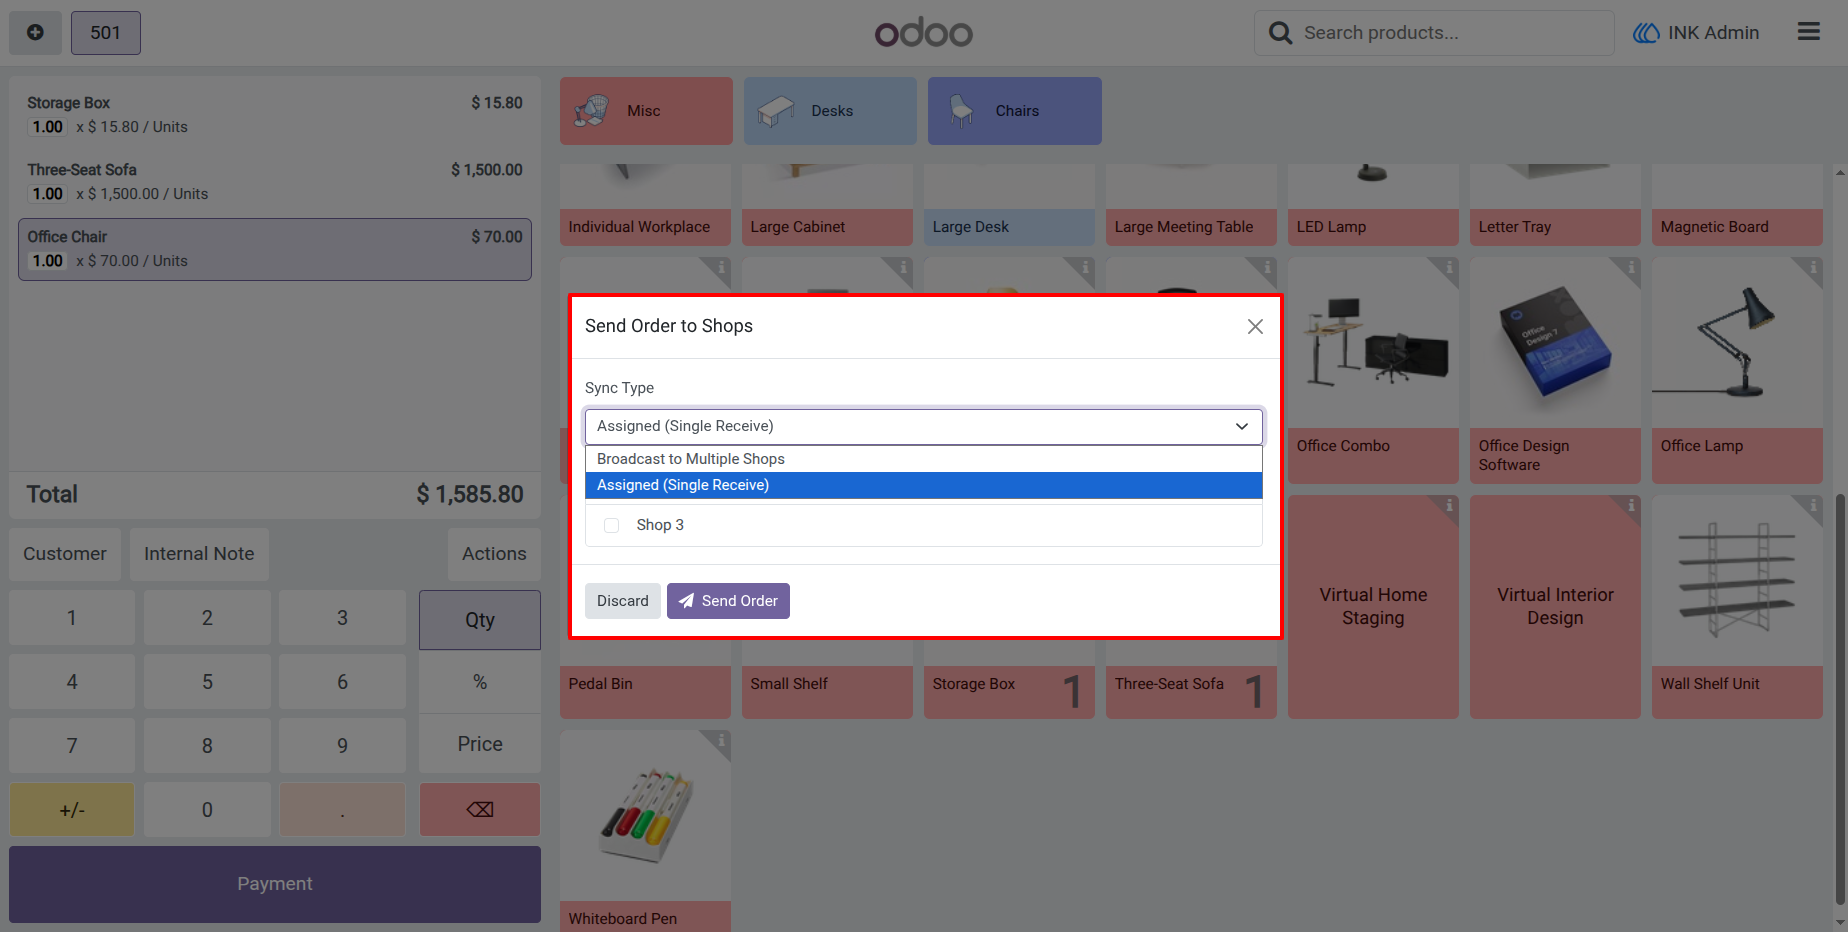Click the info icon on Office Design Software
The width and height of the screenshot is (1848, 932).
point(1630,267)
